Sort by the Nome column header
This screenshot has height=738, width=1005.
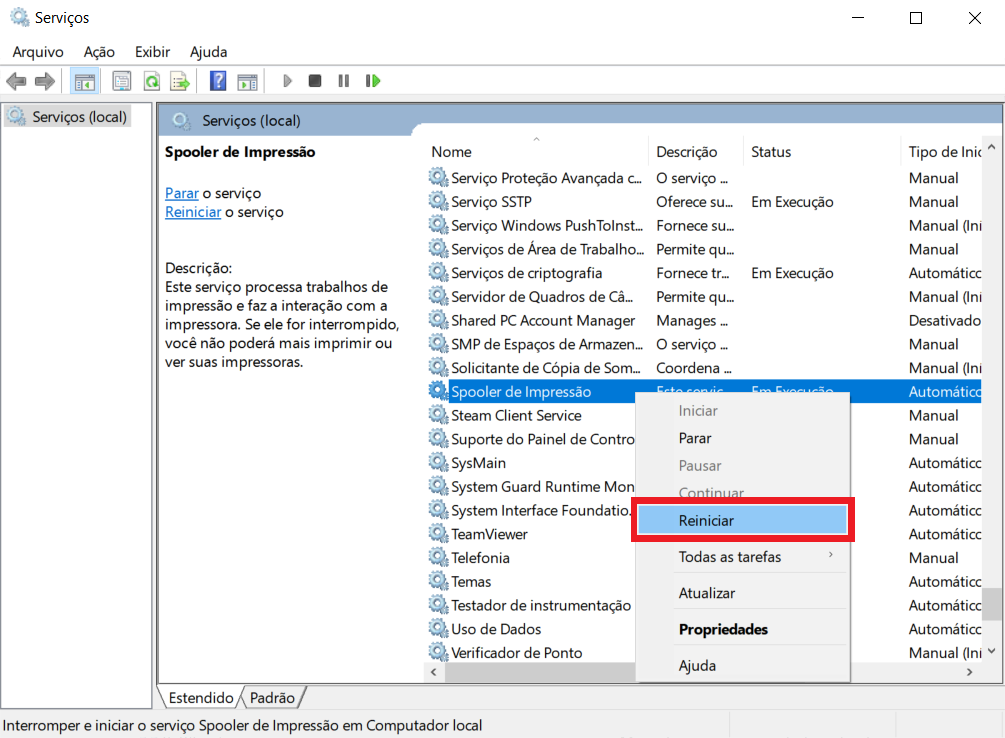pos(452,152)
